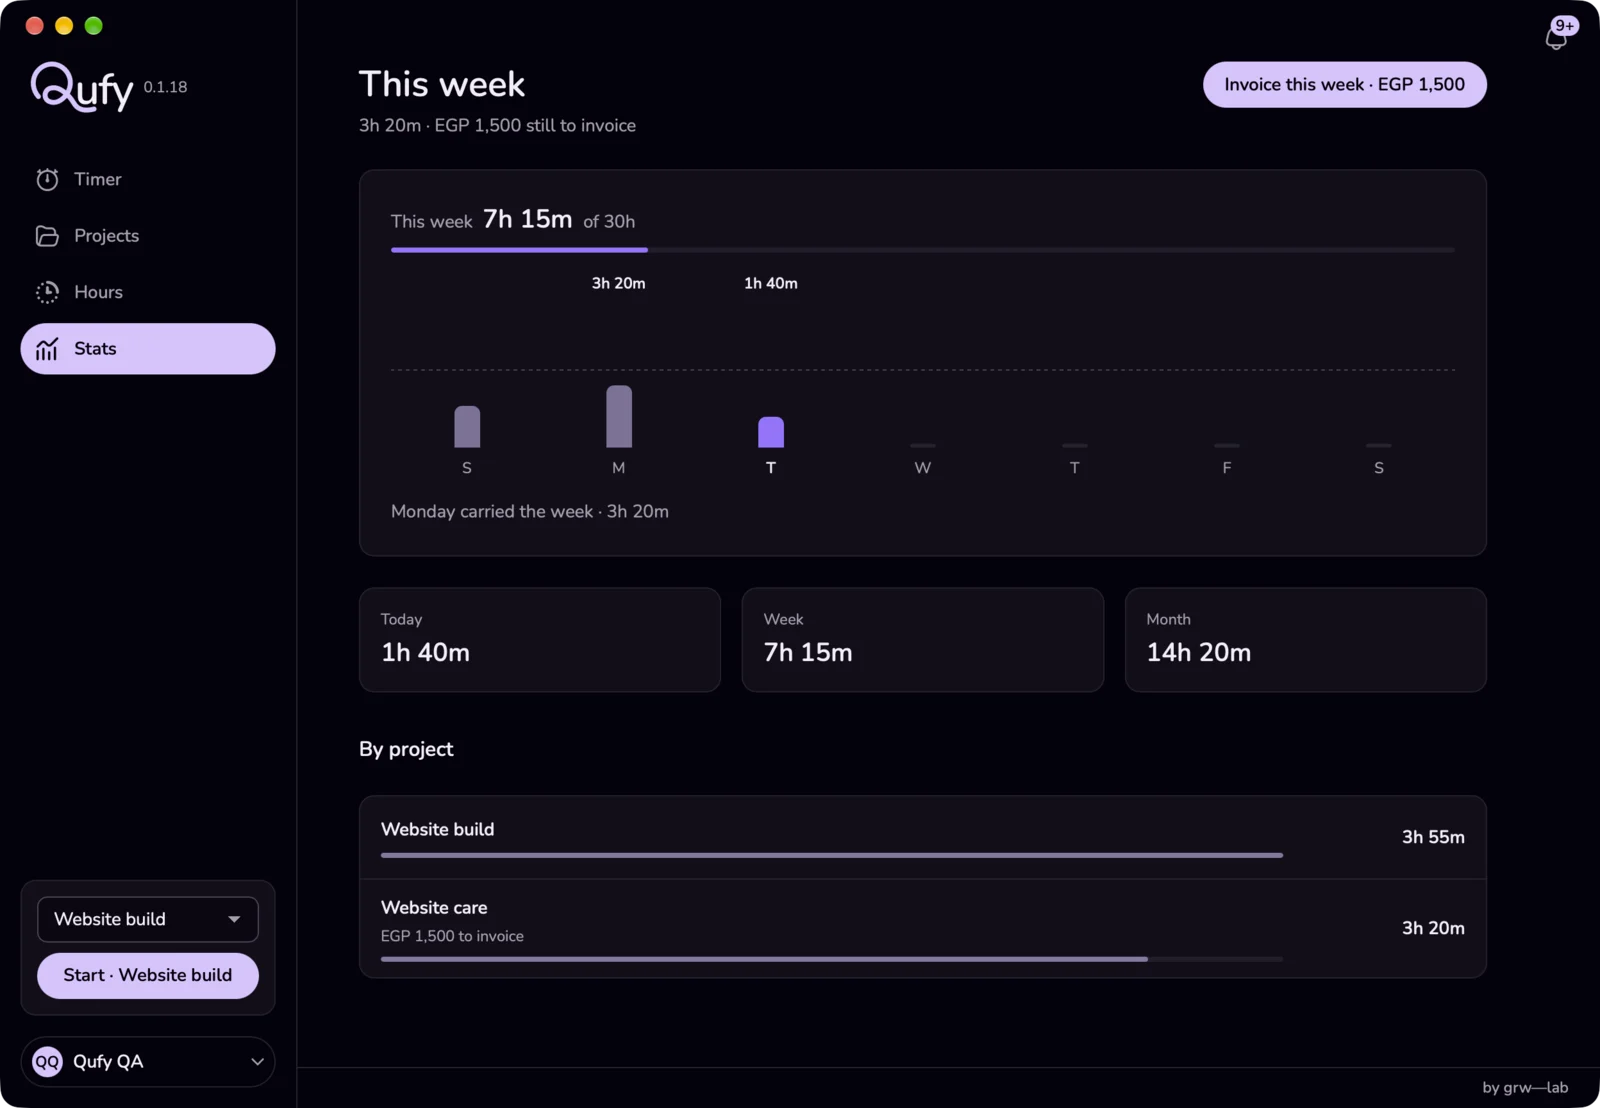Click the 1h 40m label above Tuesday
1600x1108 pixels.
click(x=771, y=284)
